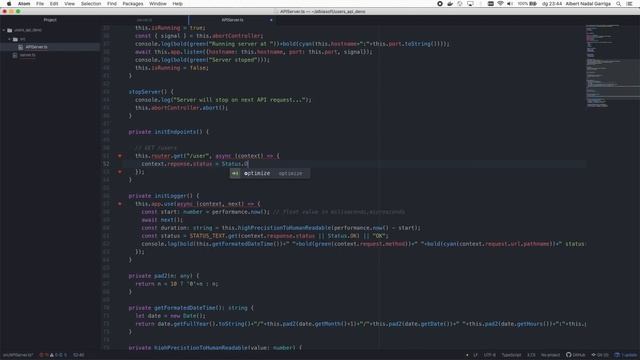The width and height of the screenshot is (640, 360).
Task: Open the Window menu
Action: click(158, 4)
